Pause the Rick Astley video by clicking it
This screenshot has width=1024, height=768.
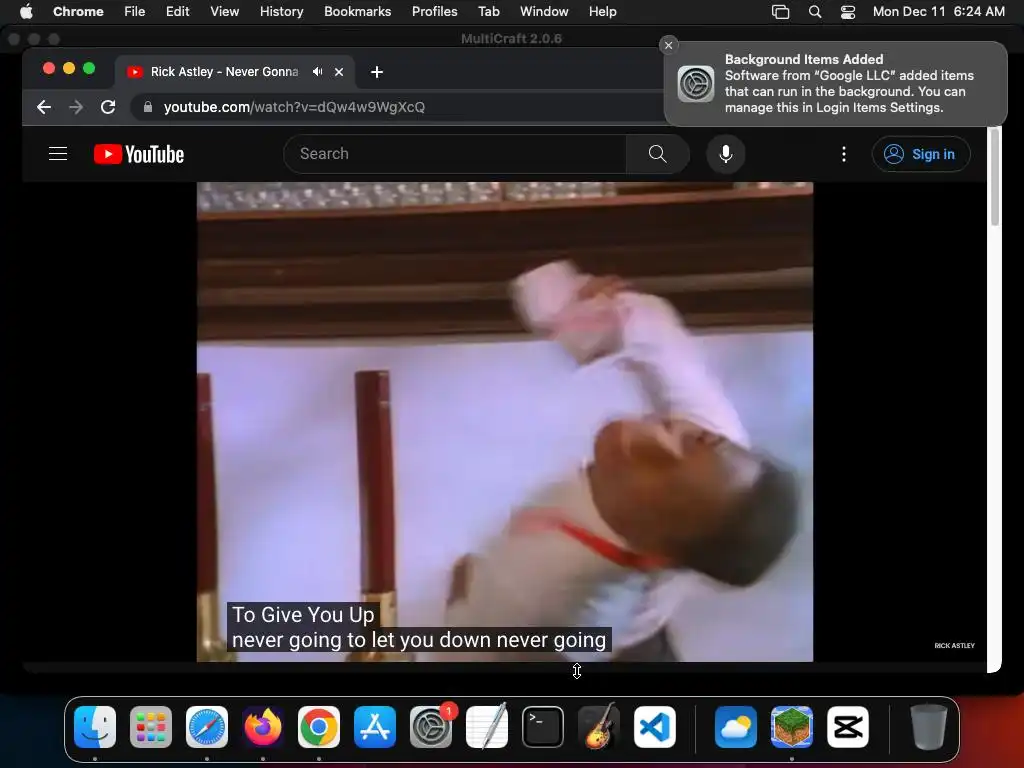point(505,422)
